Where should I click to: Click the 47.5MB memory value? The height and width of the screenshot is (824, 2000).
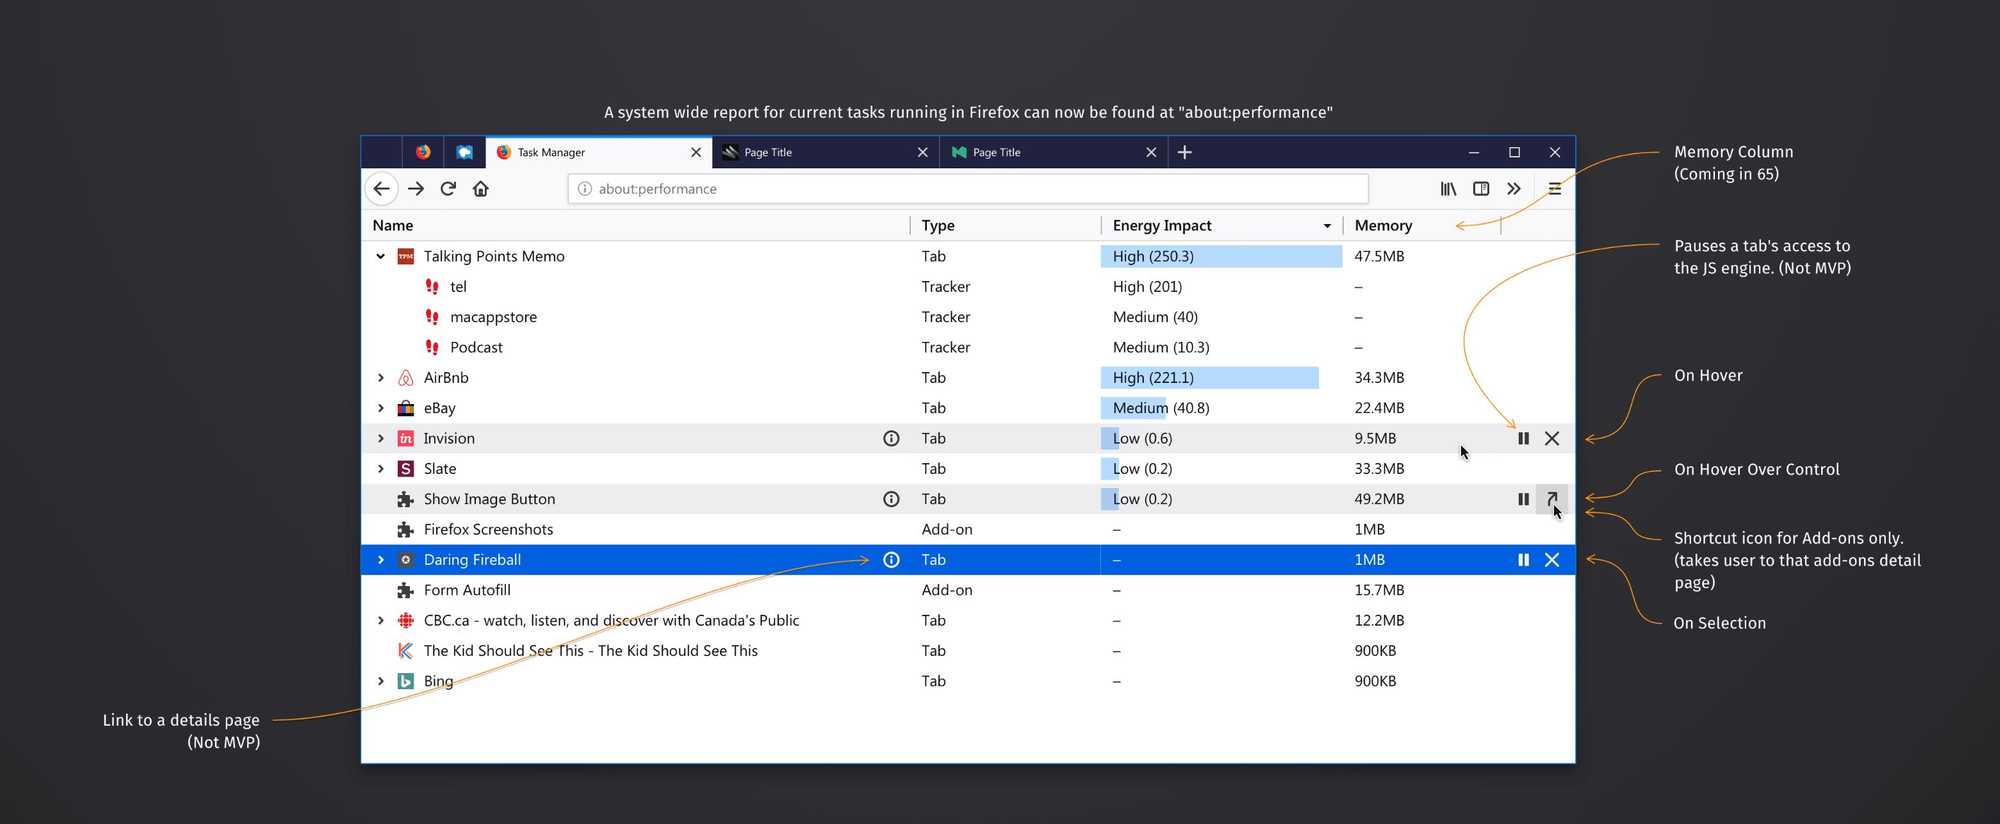(x=1379, y=257)
